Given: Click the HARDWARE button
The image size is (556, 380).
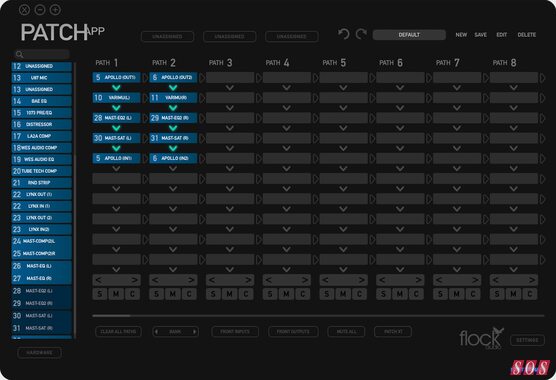Looking at the screenshot, I should coord(39,353).
